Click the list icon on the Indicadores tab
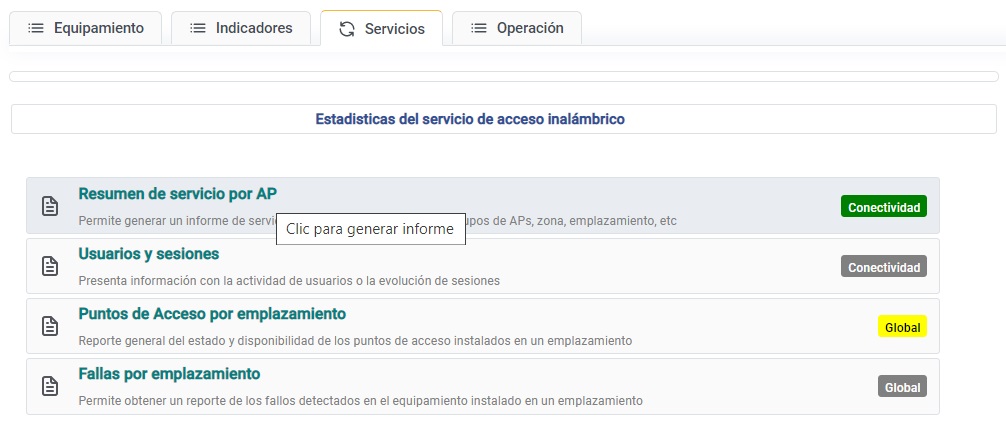The height and width of the screenshot is (433, 1006). (x=198, y=28)
